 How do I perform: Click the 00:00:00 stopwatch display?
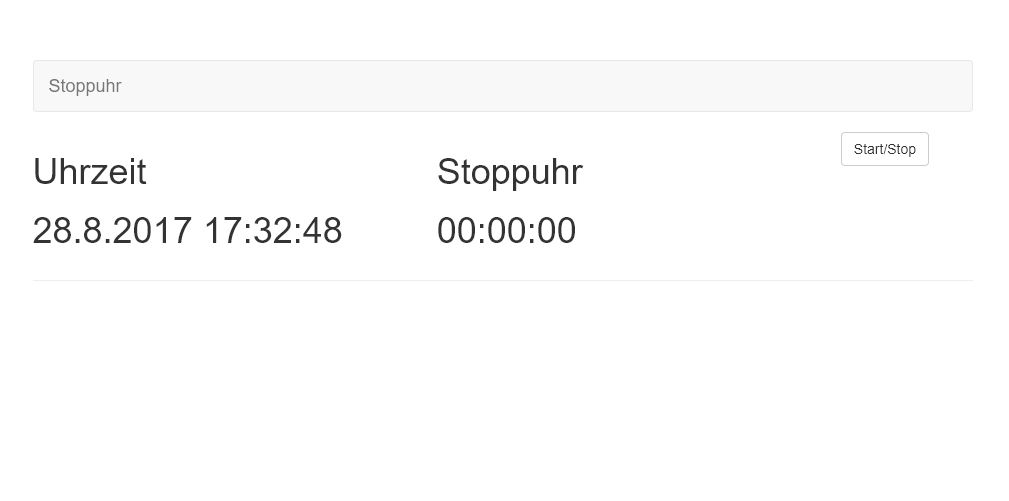[x=506, y=231]
